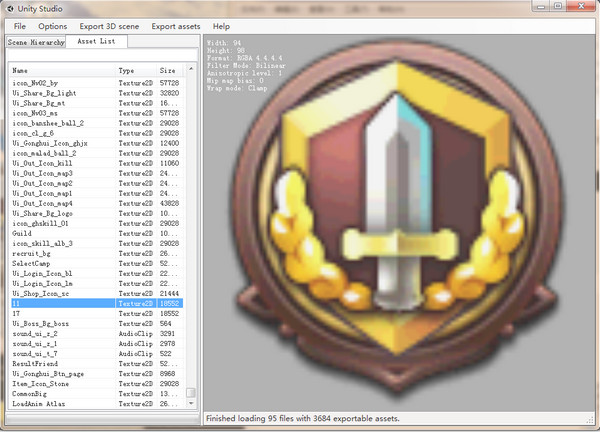The width and height of the screenshot is (600, 432).
Task: Select the LoadAnim Atlas asset
Action: [x=97, y=403]
